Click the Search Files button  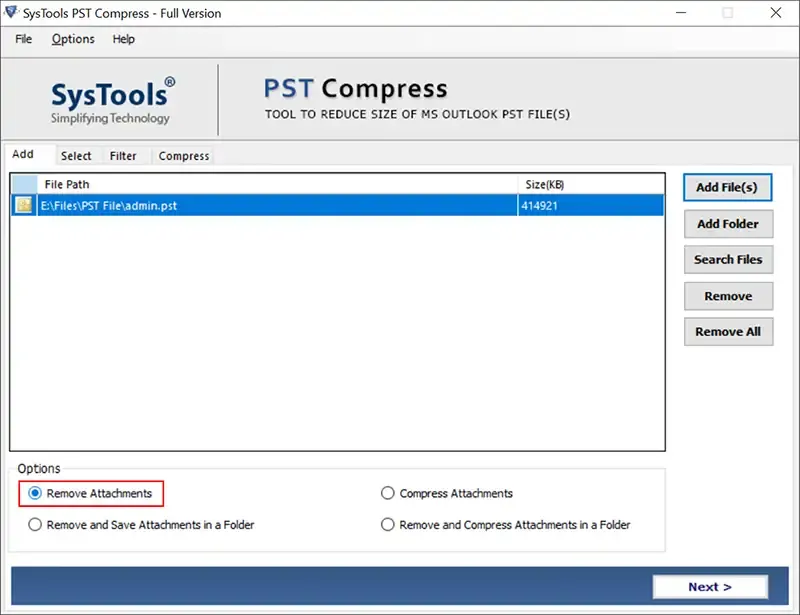728,260
